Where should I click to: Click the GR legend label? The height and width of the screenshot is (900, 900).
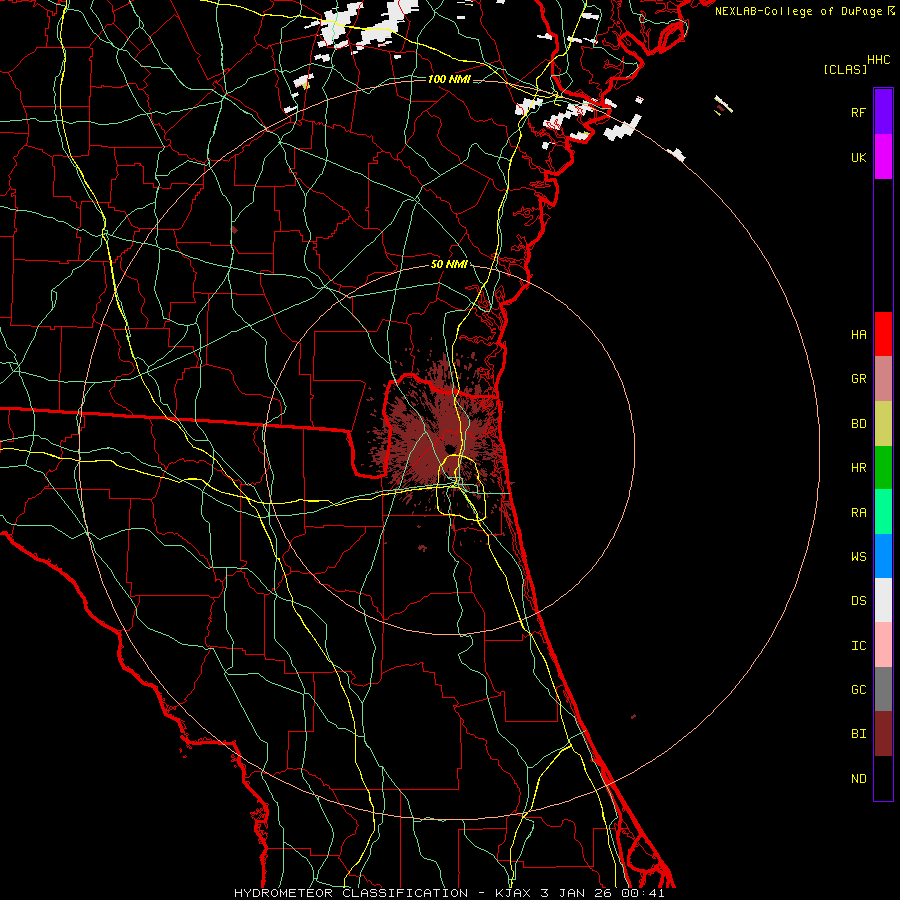pyautogui.click(x=858, y=379)
